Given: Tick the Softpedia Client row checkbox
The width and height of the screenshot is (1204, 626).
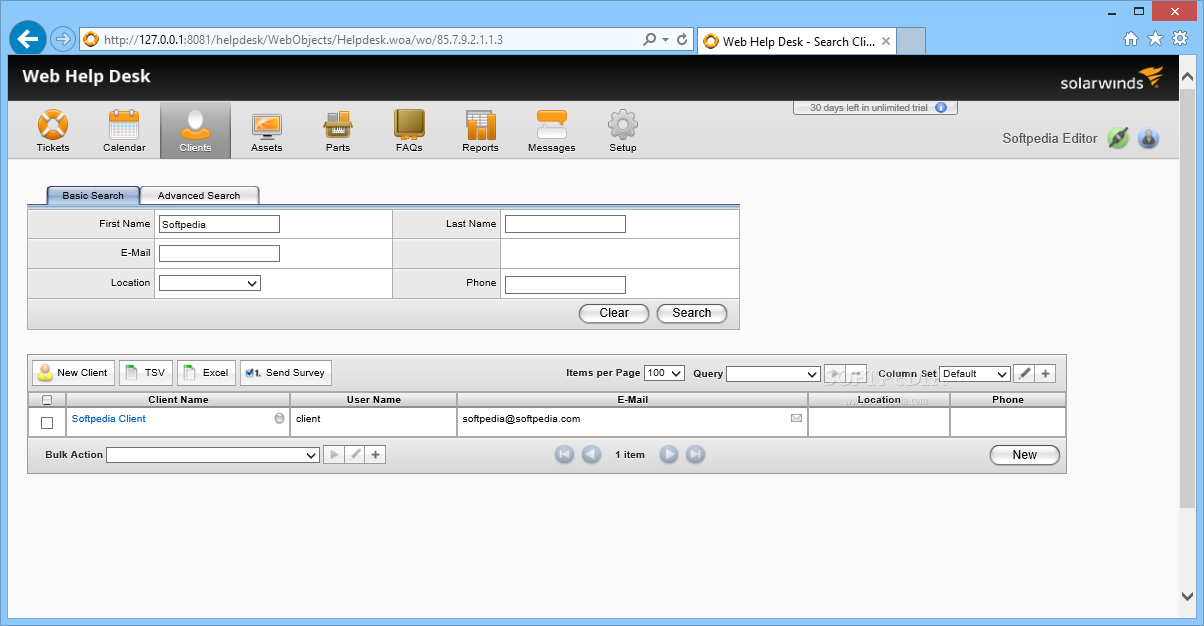Looking at the screenshot, I should point(47,423).
